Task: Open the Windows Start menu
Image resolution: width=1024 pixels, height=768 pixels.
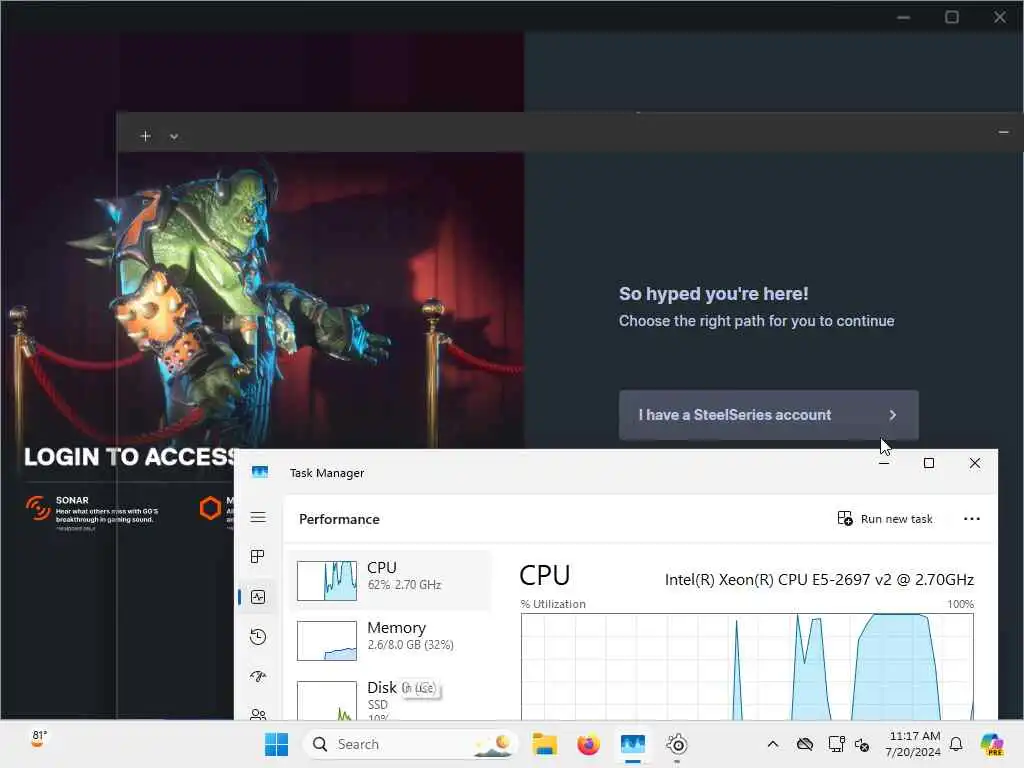Action: (276, 744)
